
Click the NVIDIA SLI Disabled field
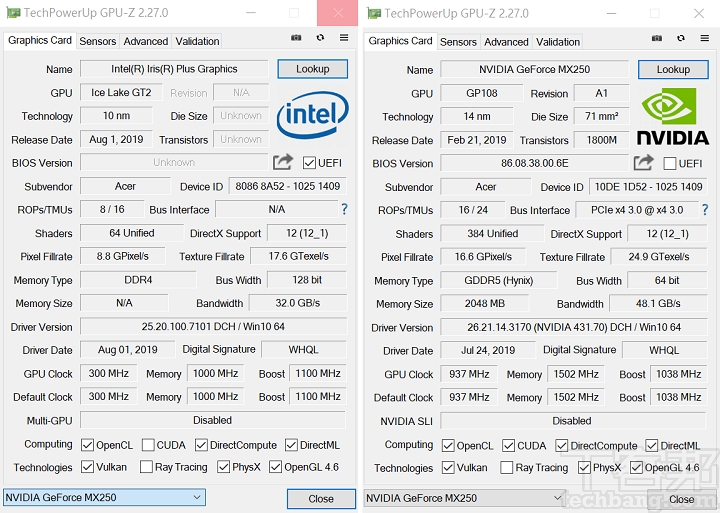pos(574,421)
